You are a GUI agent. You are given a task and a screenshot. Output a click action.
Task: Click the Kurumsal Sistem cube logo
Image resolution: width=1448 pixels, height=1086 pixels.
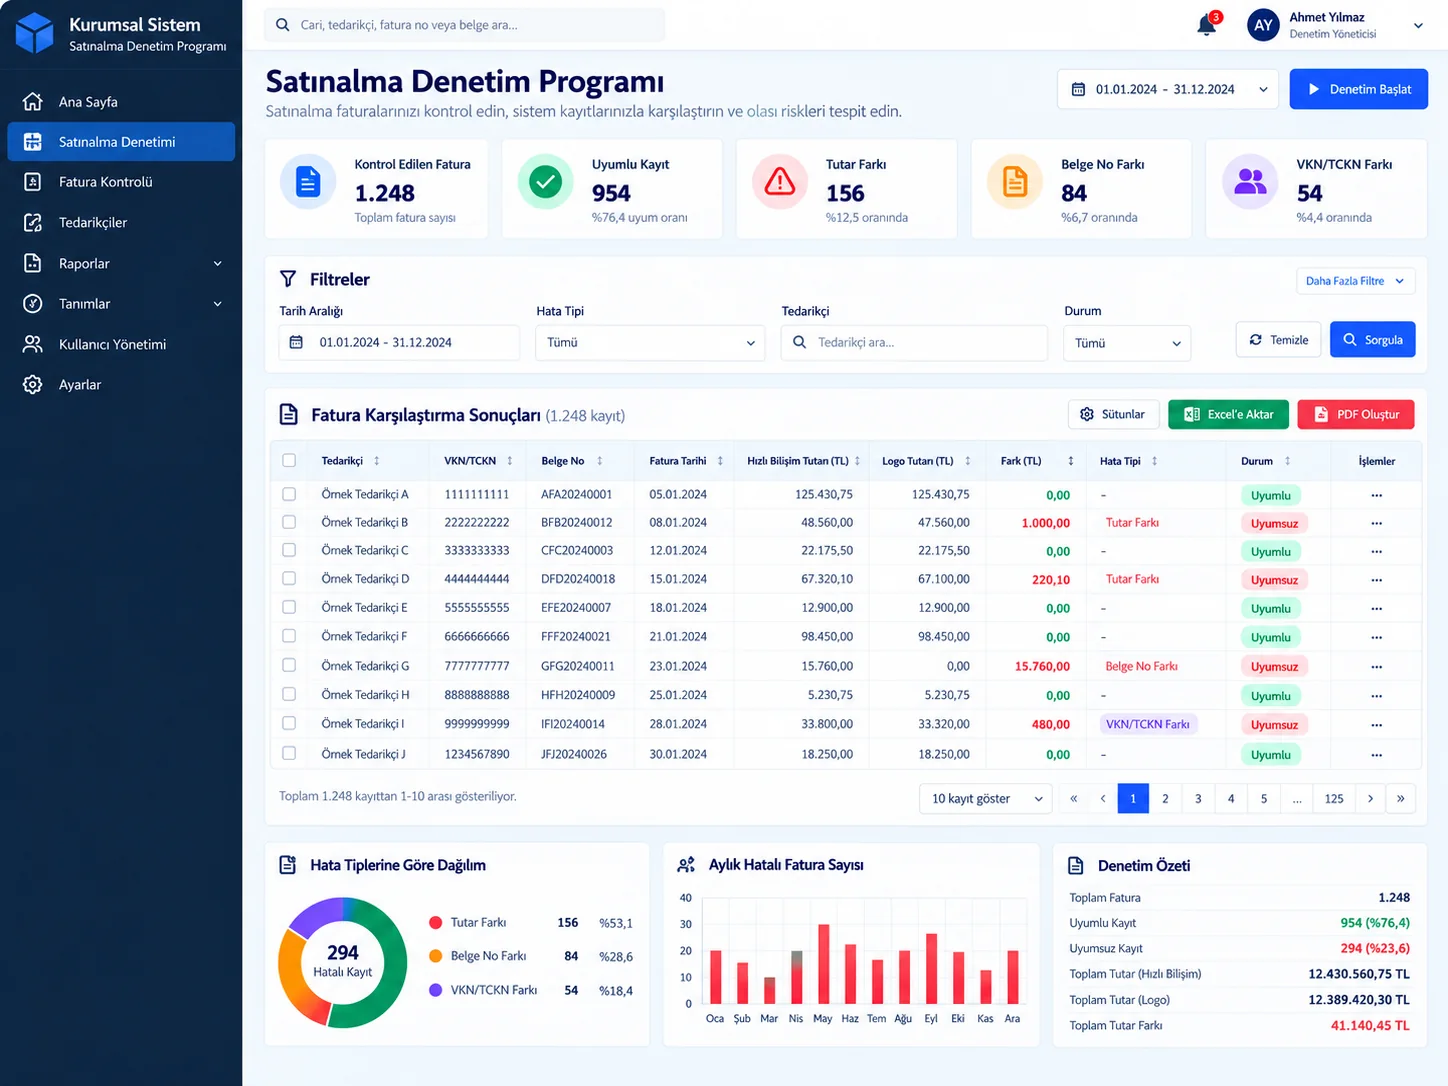pyautogui.click(x=35, y=33)
